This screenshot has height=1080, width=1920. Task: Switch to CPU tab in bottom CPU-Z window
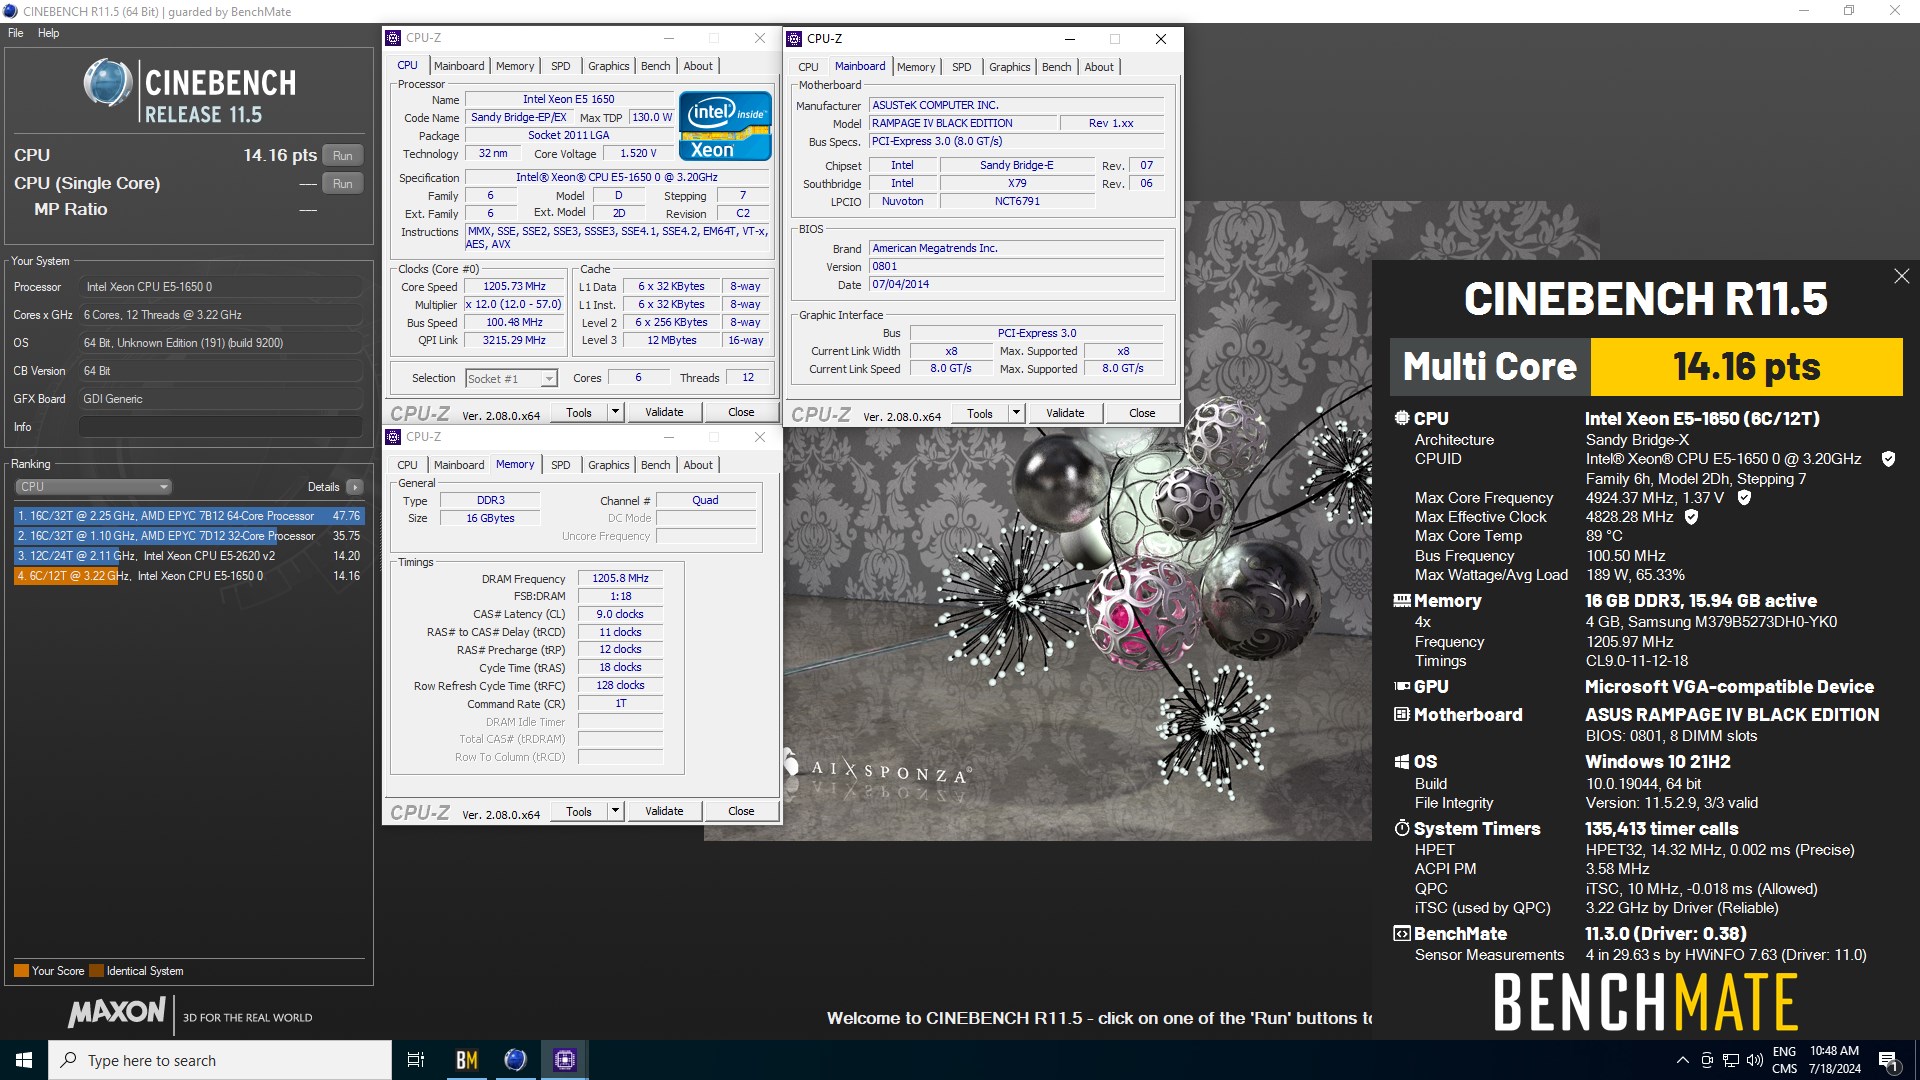[407, 465]
